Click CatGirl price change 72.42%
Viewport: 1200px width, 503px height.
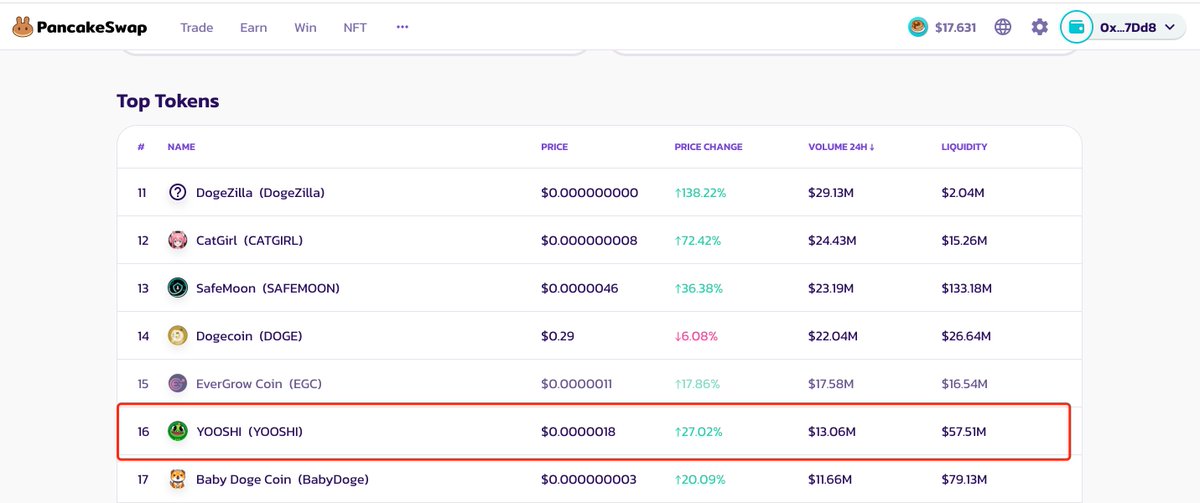point(697,240)
